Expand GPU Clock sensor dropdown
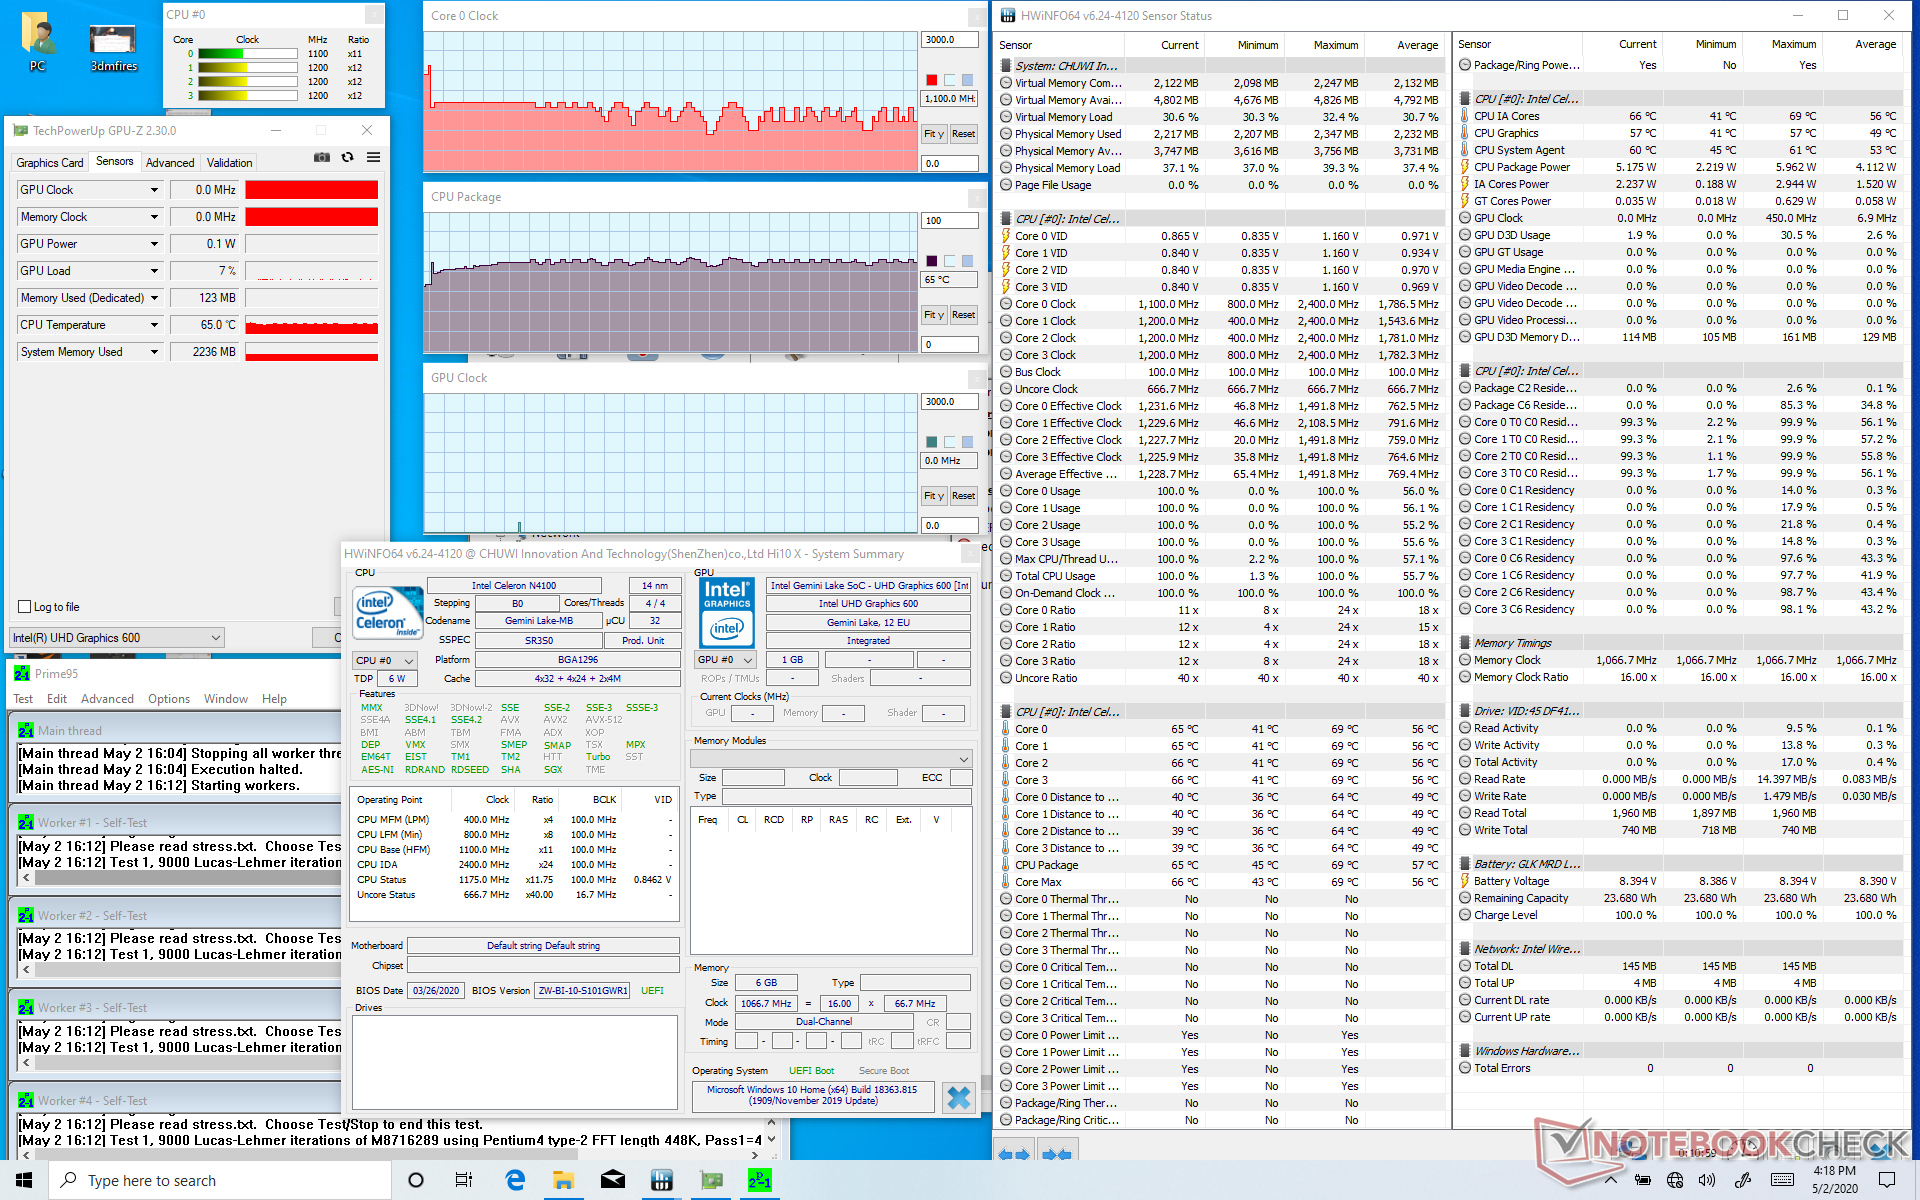The width and height of the screenshot is (1920, 1200). coord(154,190)
